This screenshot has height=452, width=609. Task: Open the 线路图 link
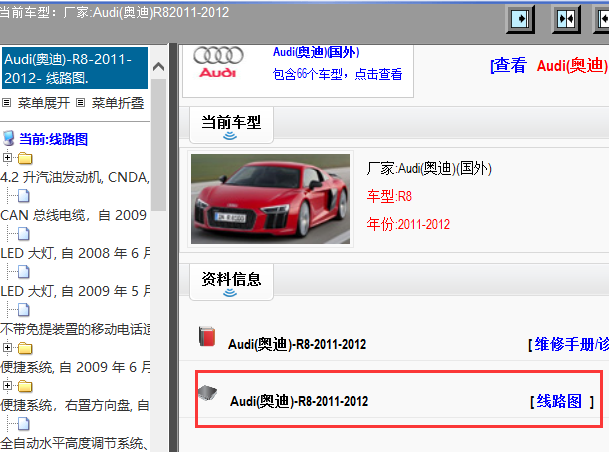coord(559,401)
